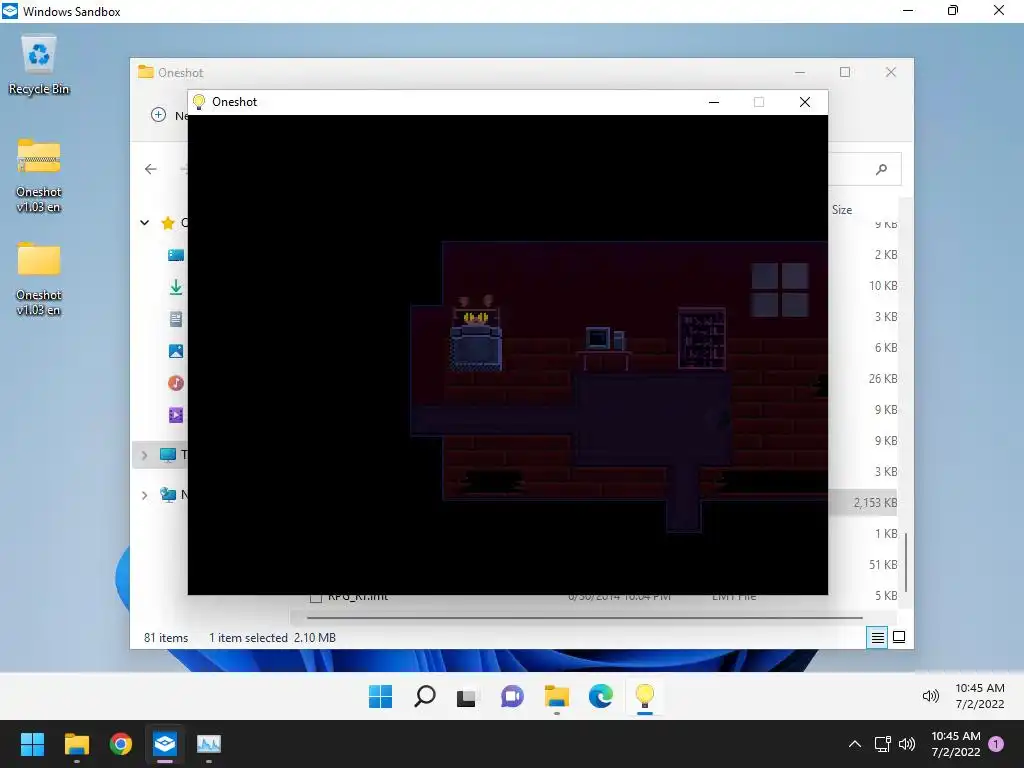Maximize the Oneshot File Explorer window
Screen dimensions: 1024x768
845,72
